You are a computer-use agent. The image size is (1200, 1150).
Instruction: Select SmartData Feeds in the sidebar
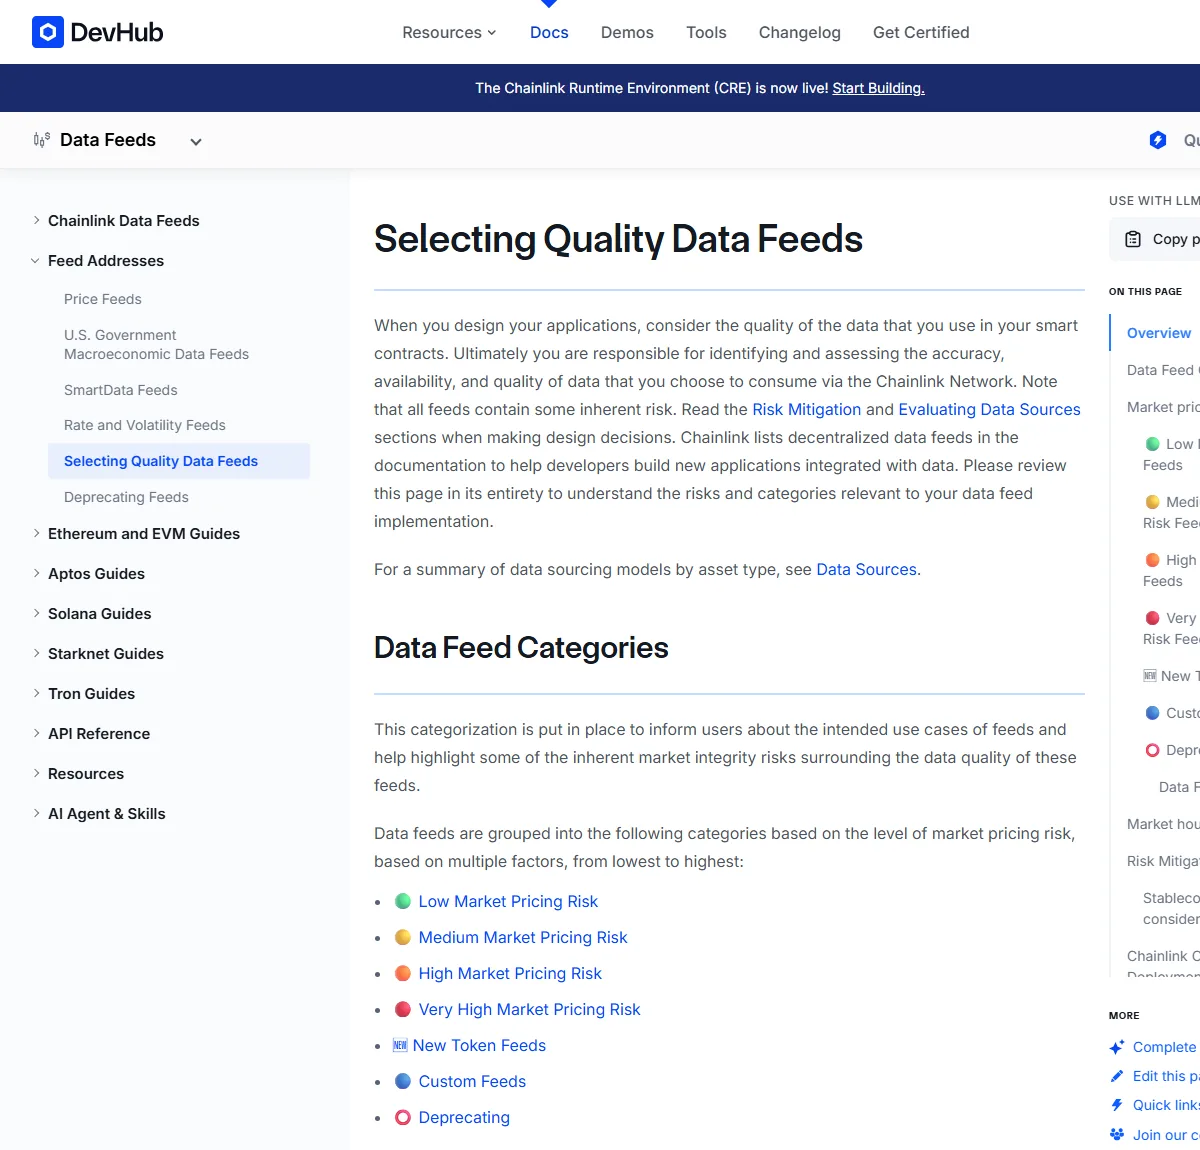pos(121,390)
